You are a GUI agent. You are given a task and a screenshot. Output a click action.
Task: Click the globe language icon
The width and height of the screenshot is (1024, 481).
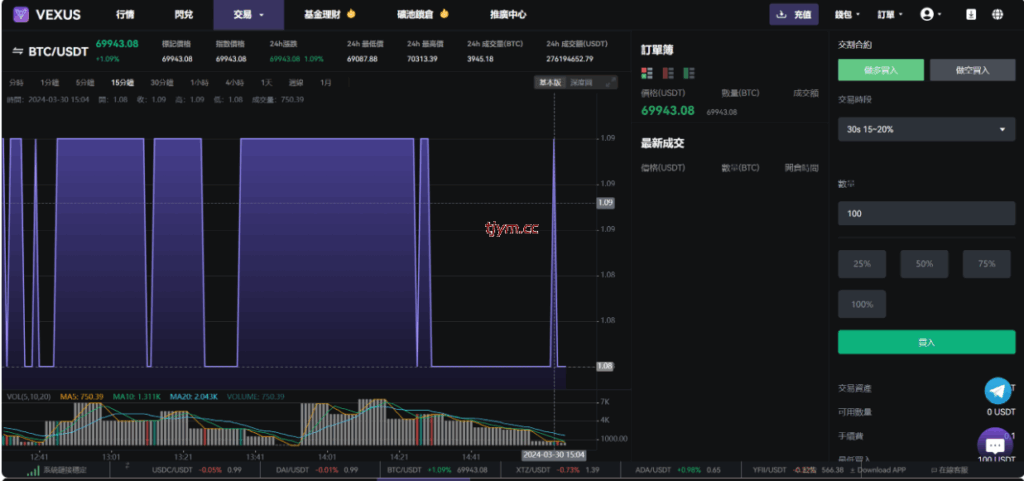(x=997, y=15)
